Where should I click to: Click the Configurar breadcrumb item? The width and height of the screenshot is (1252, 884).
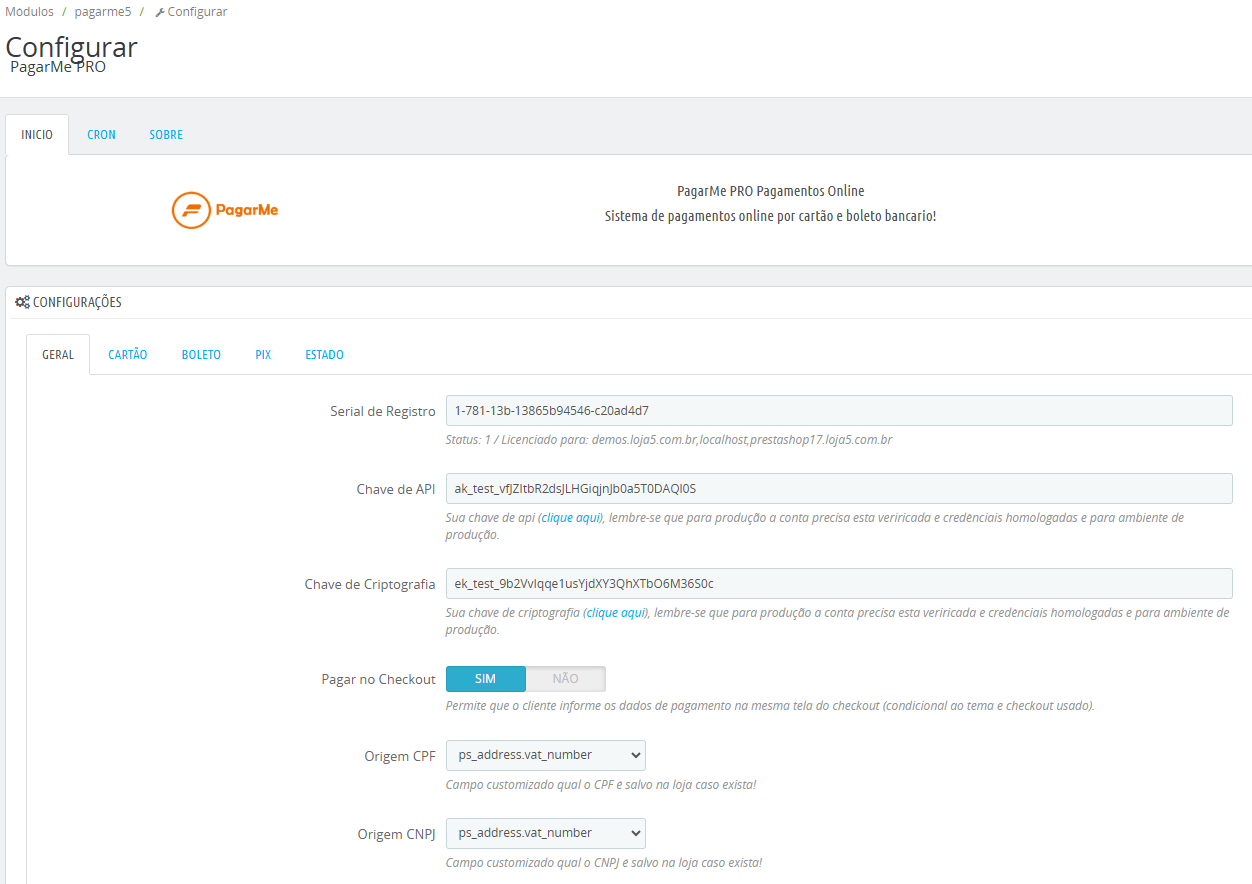tap(191, 12)
